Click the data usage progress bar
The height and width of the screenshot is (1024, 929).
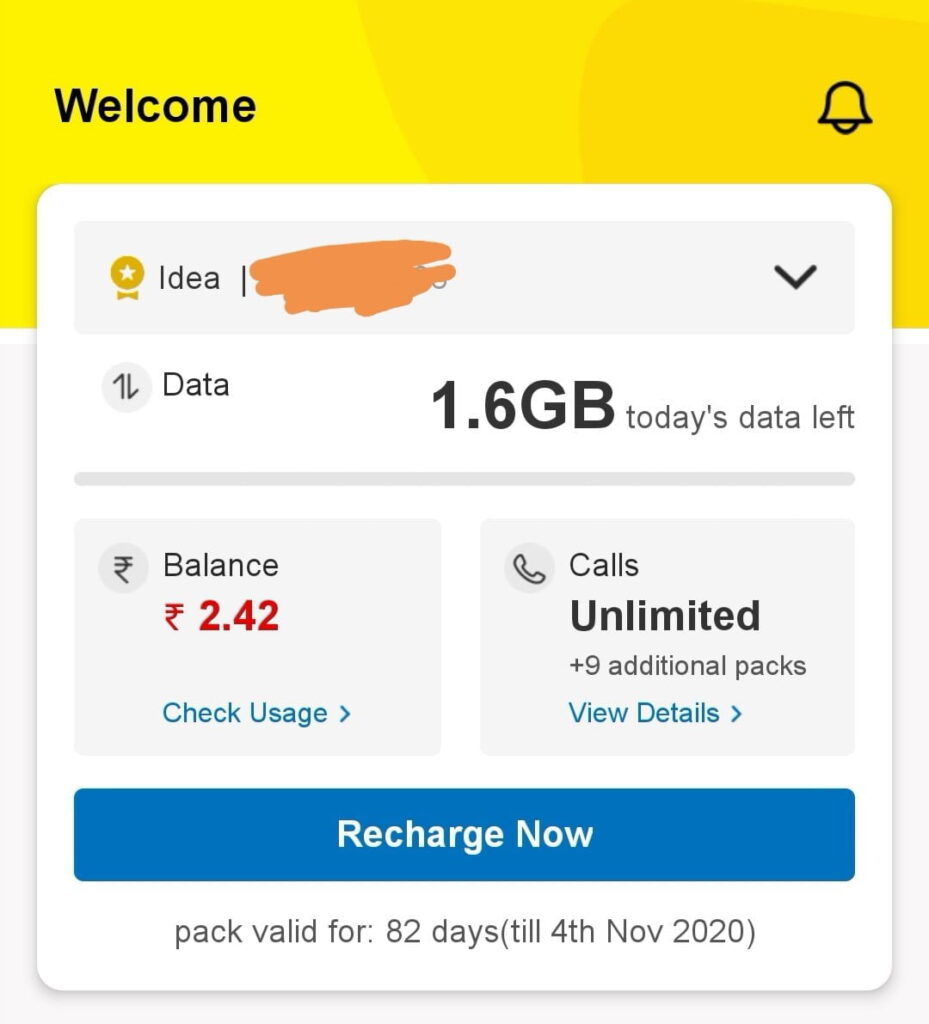click(464, 479)
